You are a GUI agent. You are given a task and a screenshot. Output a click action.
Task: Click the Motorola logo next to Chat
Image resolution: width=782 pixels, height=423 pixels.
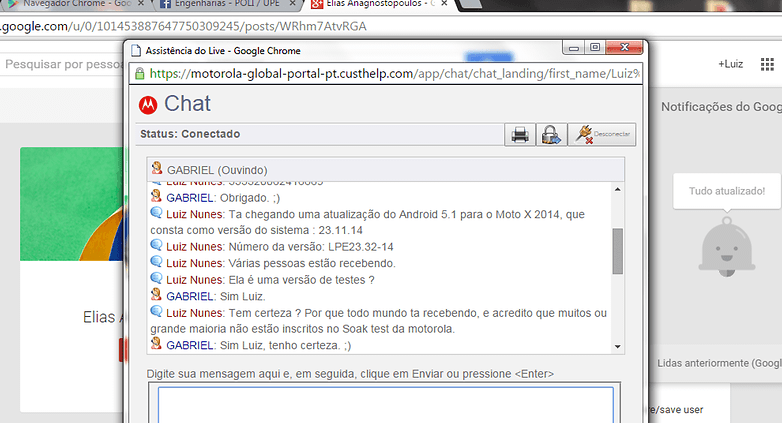pos(148,105)
